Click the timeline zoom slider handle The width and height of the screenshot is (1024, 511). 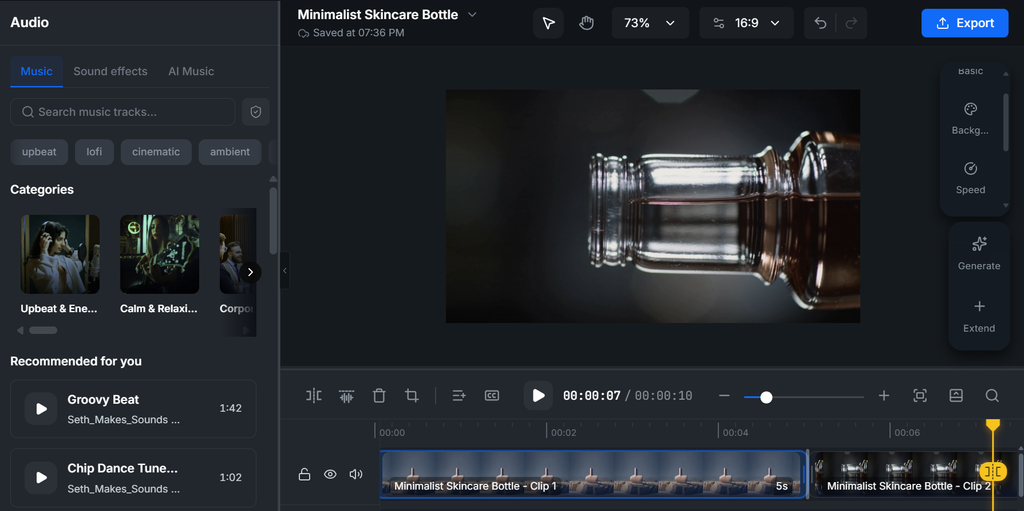(x=766, y=397)
